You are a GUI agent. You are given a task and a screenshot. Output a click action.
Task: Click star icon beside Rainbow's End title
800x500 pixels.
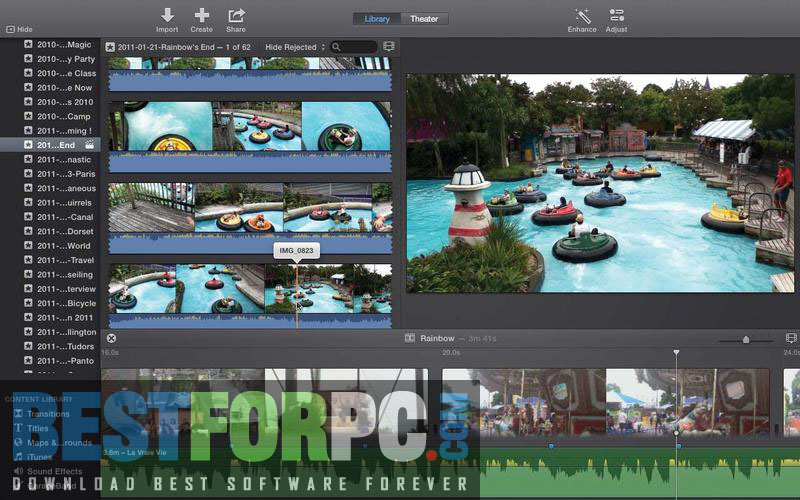tap(110, 47)
